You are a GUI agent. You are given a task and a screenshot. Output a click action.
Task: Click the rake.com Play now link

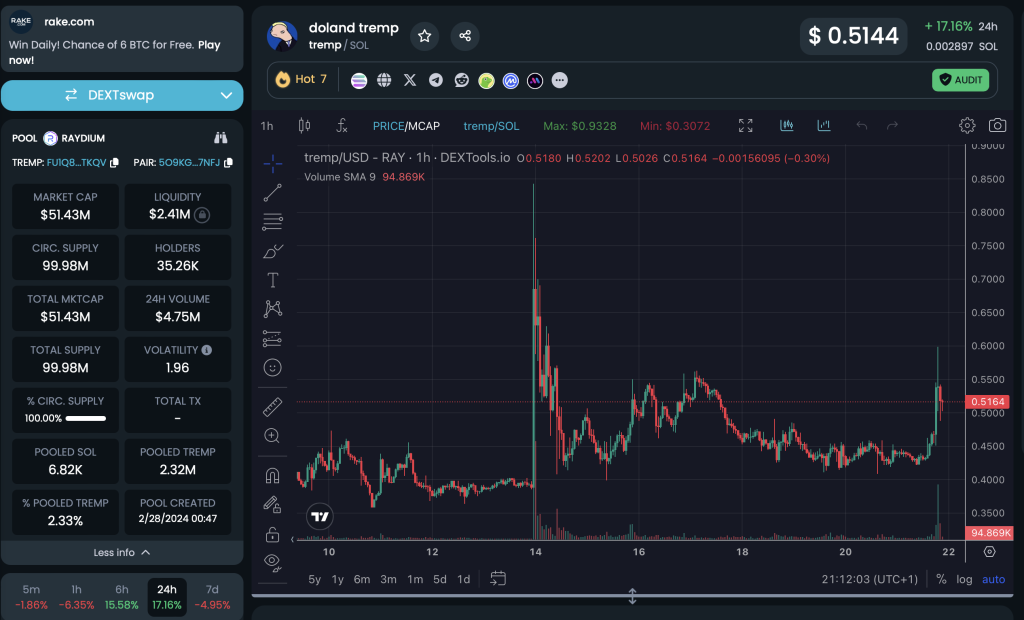click(x=115, y=52)
